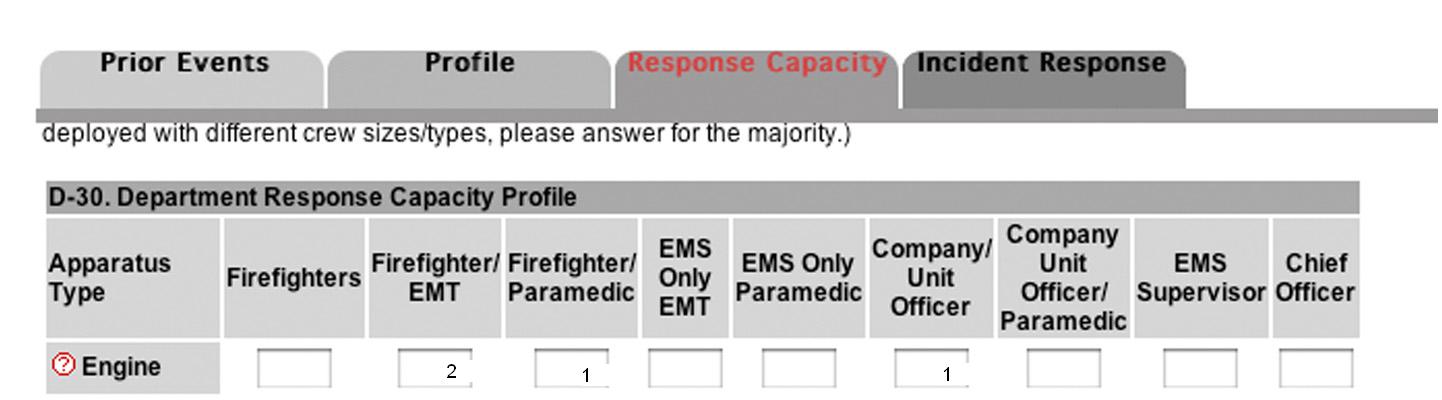The width and height of the screenshot is (1442, 400).
Task: Select the Engine EMS Only EMT field
Action: 685,369
